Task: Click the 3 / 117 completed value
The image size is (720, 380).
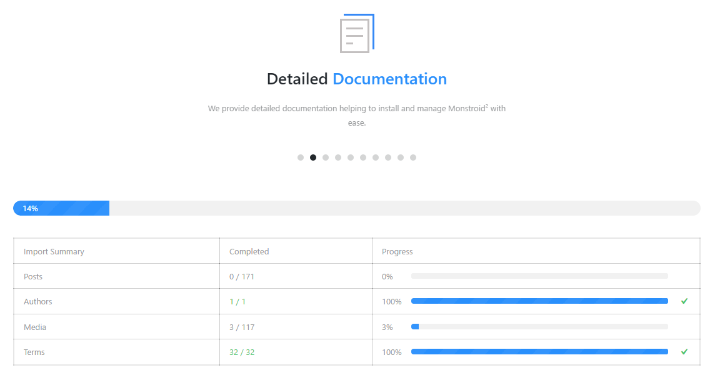Action: [x=242, y=327]
